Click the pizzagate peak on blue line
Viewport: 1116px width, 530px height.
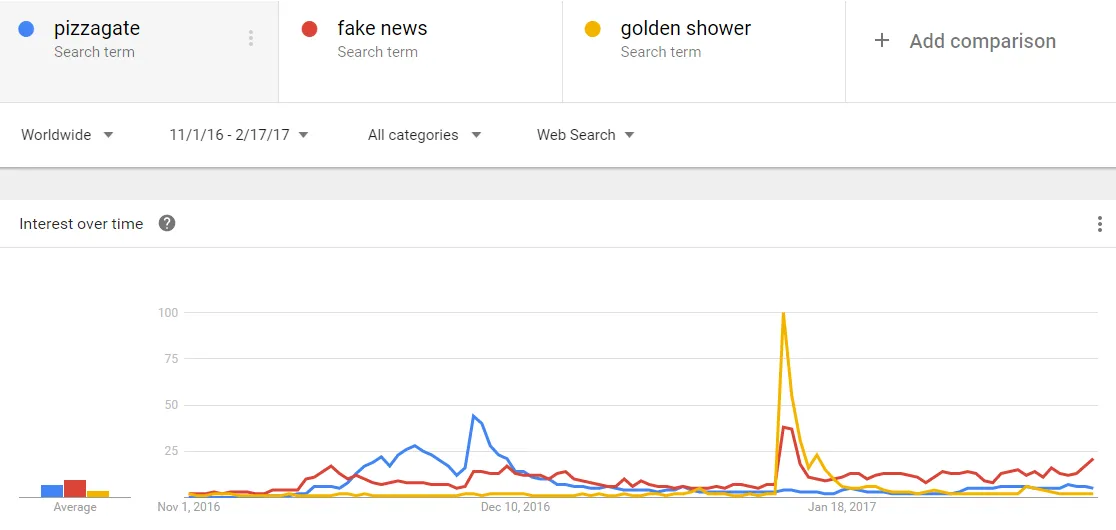point(473,415)
